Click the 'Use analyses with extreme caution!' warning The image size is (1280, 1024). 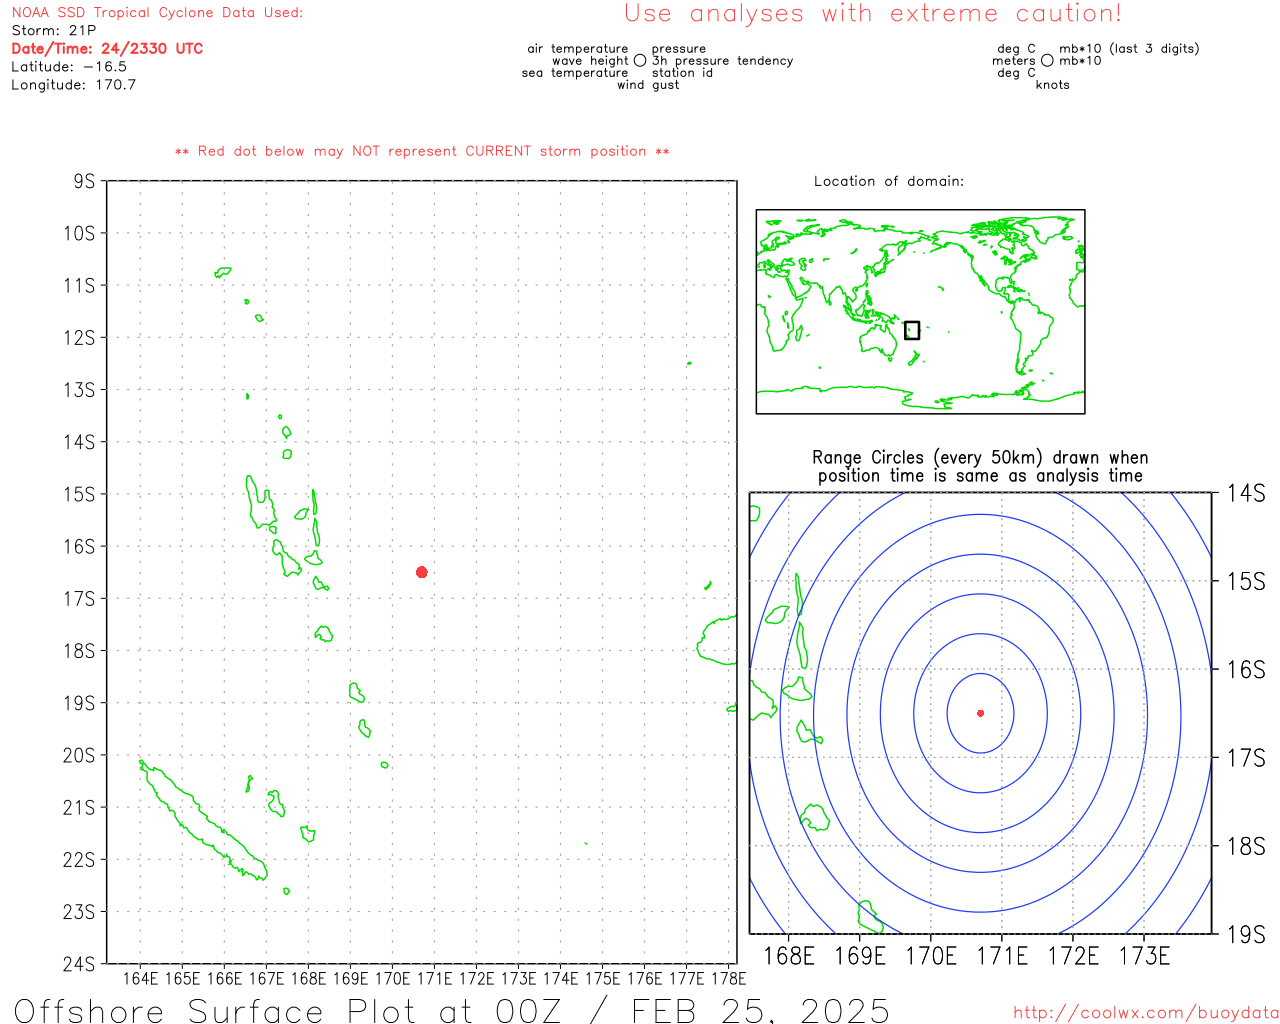(873, 14)
